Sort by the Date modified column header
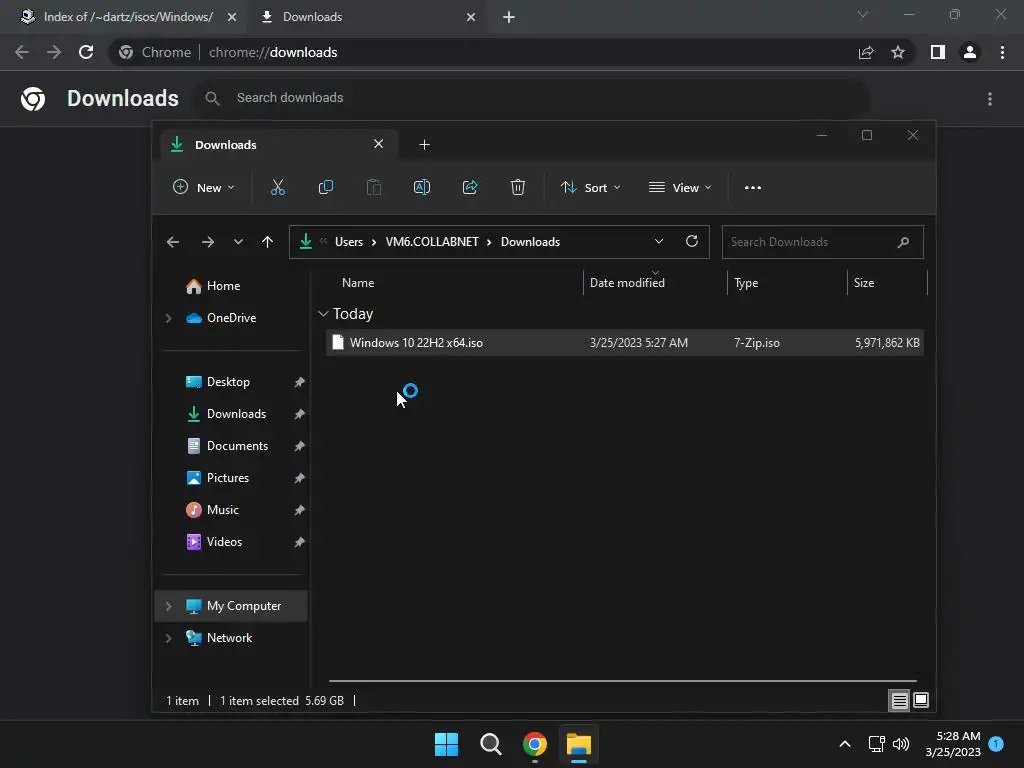Image resolution: width=1024 pixels, height=768 pixels. click(x=627, y=283)
